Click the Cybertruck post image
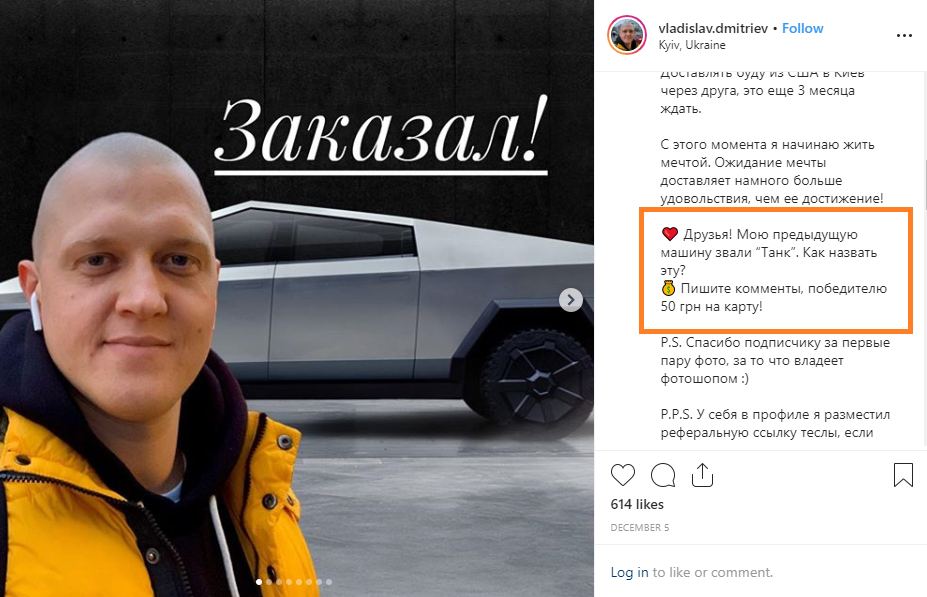Image resolution: width=927 pixels, height=597 pixels. click(297, 298)
